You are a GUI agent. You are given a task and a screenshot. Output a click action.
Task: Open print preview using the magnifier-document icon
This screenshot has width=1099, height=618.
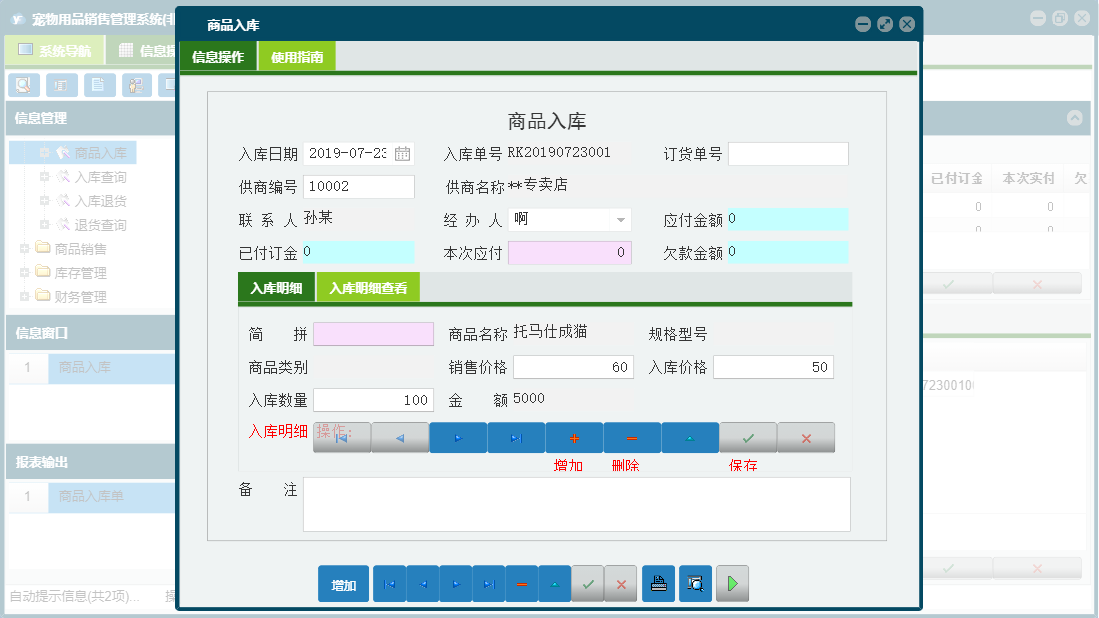(x=695, y=583)
